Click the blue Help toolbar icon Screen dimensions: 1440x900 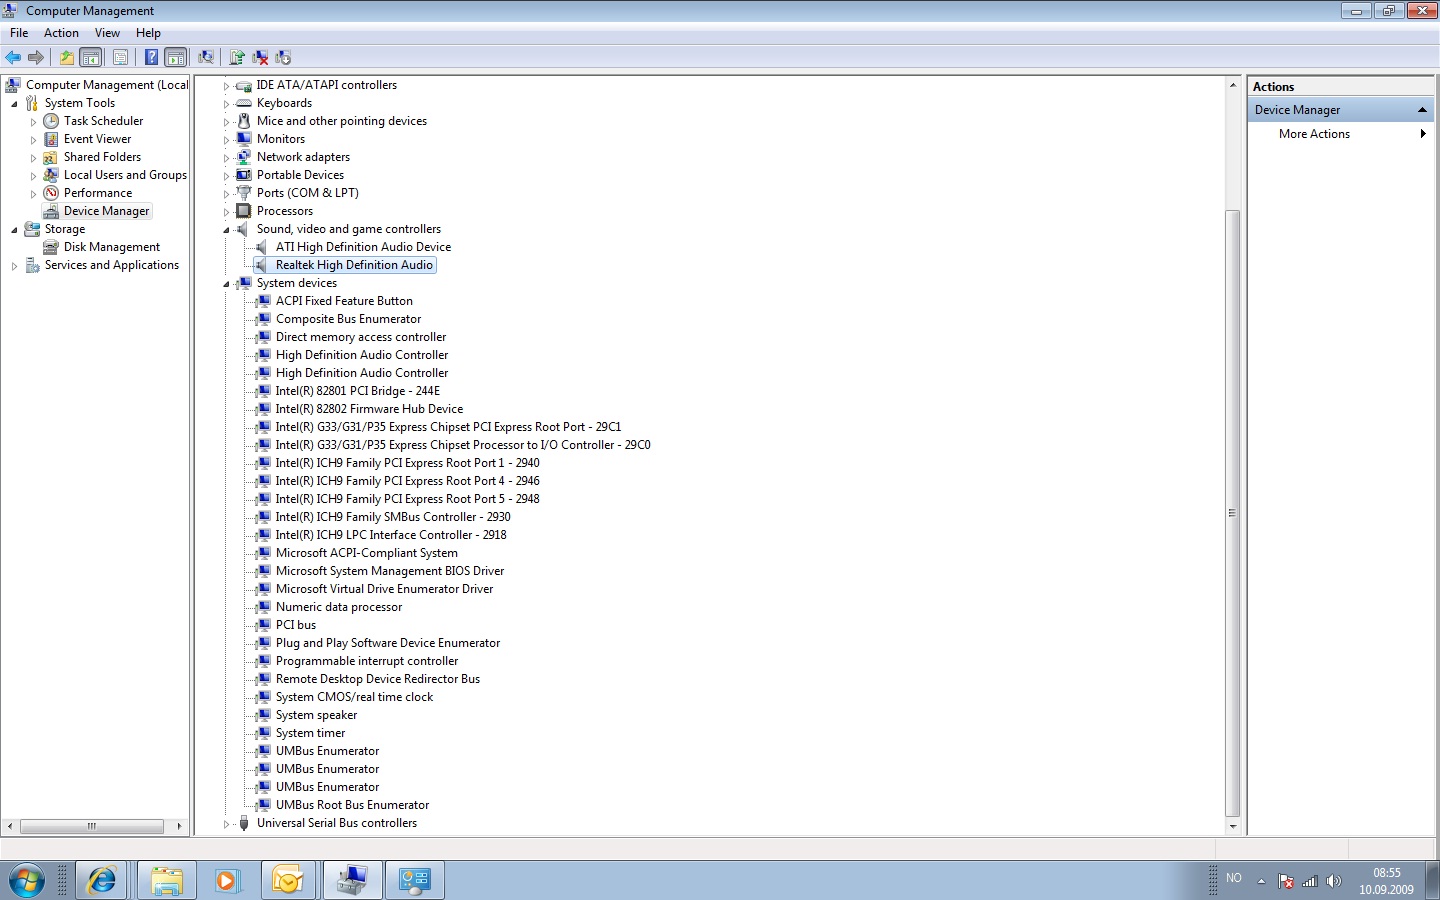click(151, 57)
